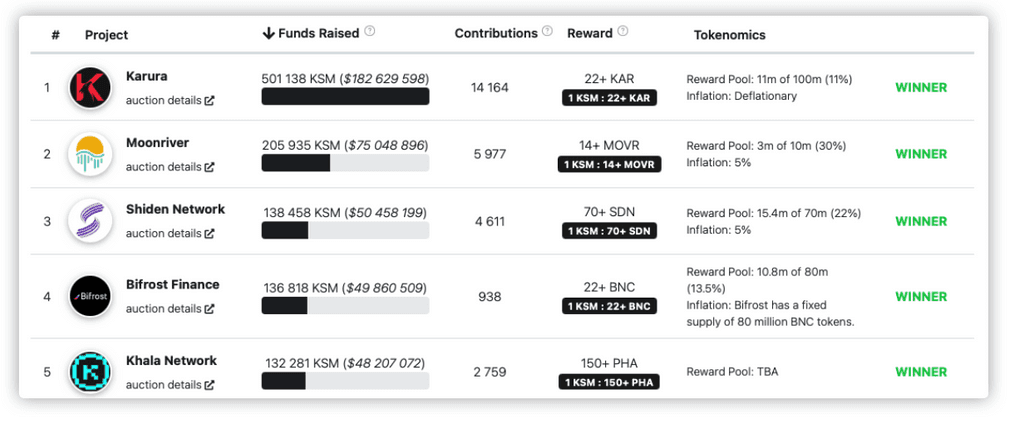Open Khala Network auction details link
This screenshot has width=1024, height=424.
(x=170, y=385)
